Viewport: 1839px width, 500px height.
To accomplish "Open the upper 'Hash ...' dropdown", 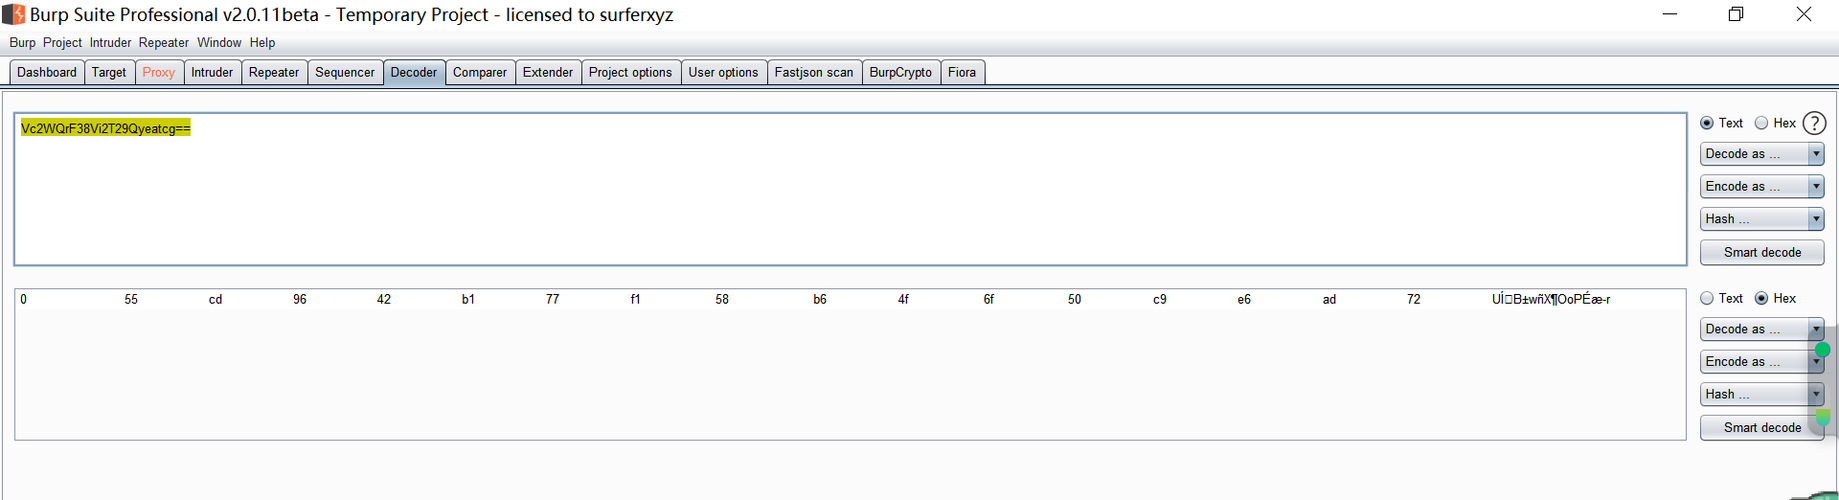I will tap(1762, 219).
